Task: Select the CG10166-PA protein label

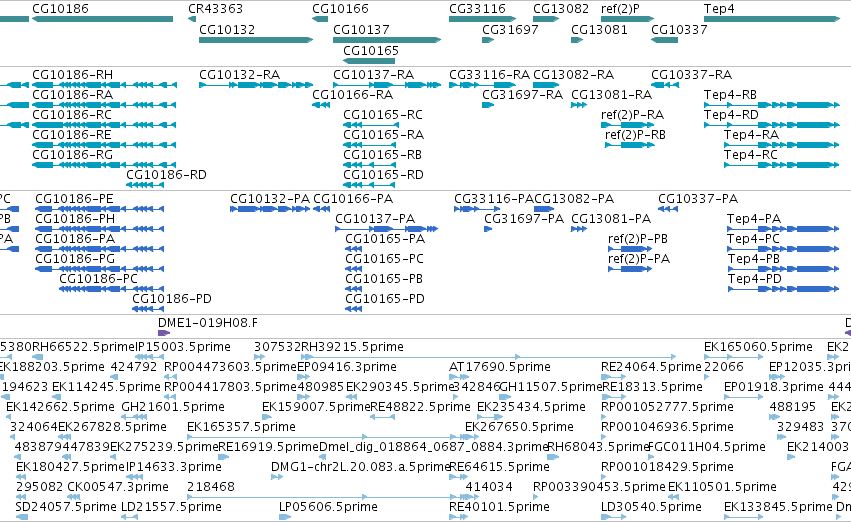Action: 353,199
